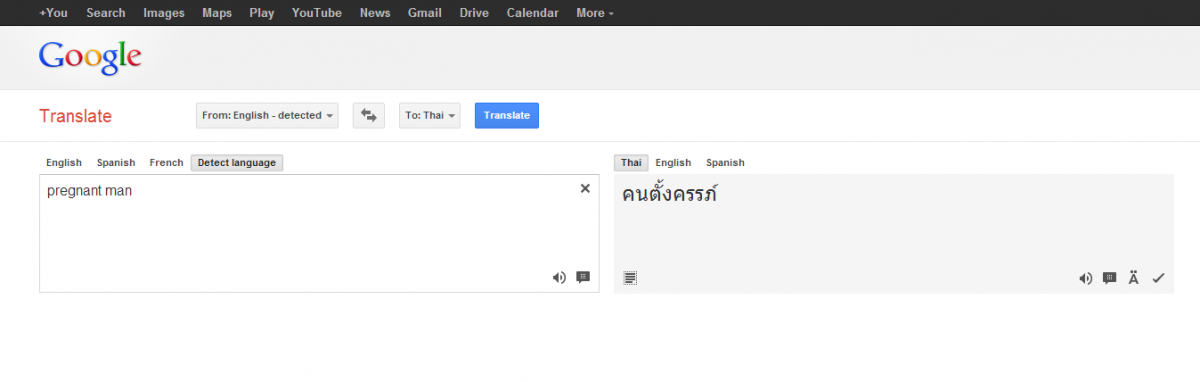Open Maps from the top bar

tap(217, 13)
